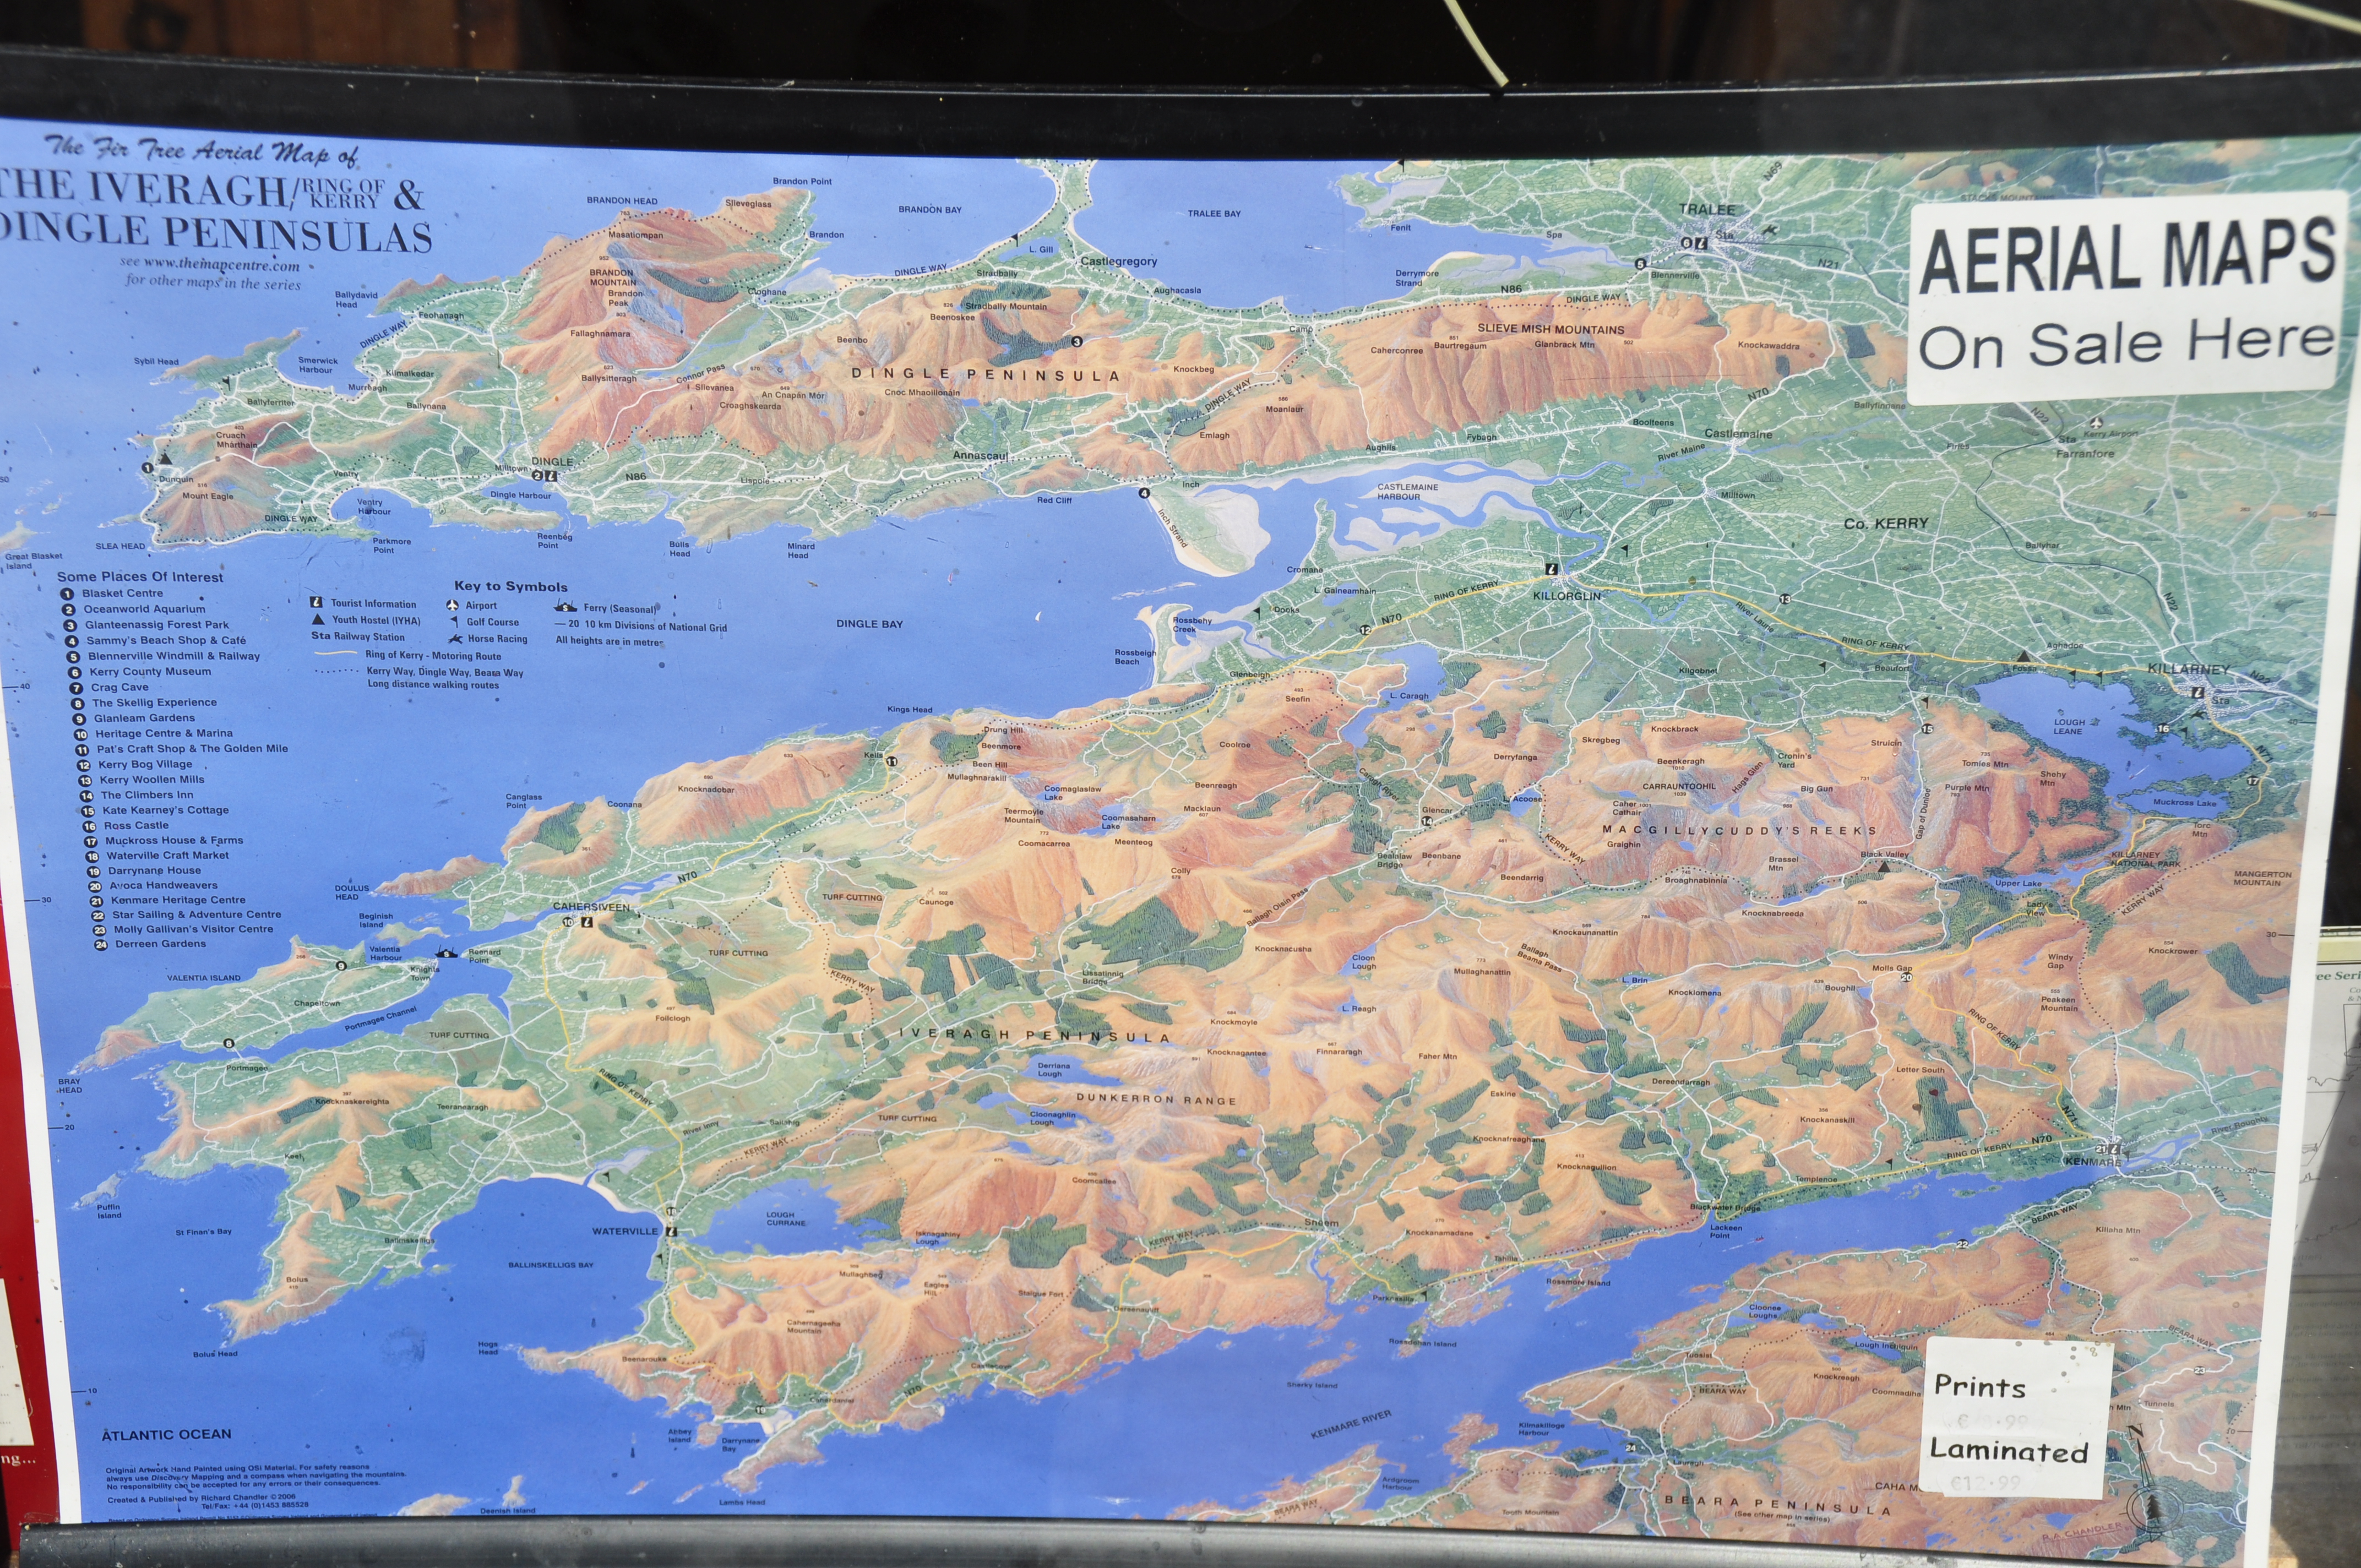Select Kerry Bog Village in places list
Image resolution: width=2361 pixels, height=1568 pixels.
(x=145, y=764)
